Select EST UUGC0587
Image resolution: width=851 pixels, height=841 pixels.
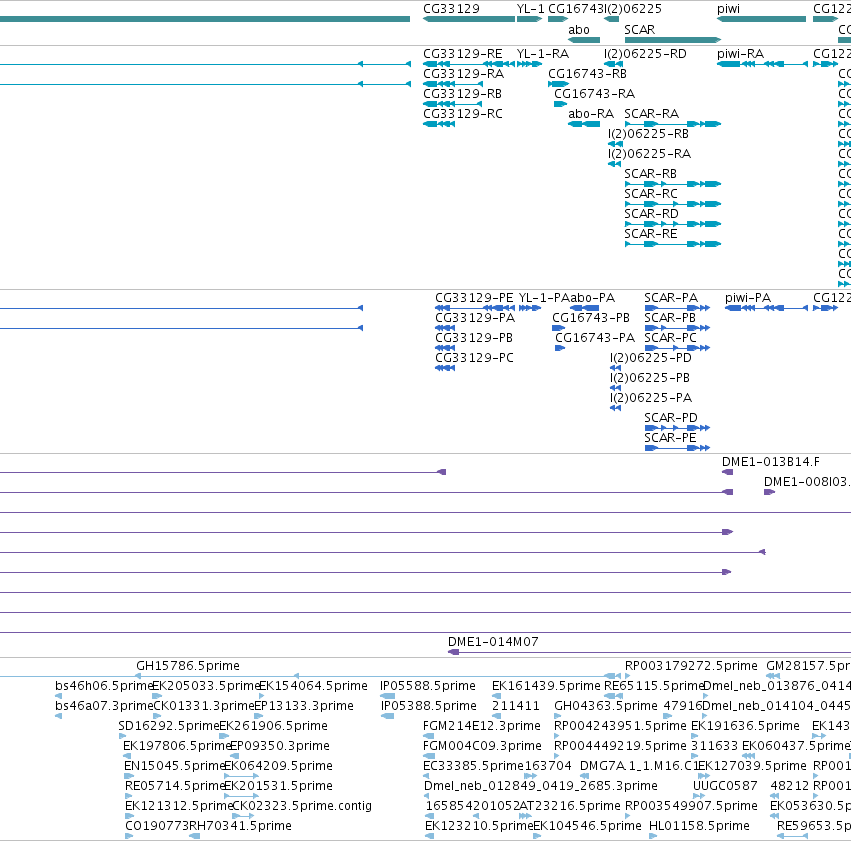698,796
